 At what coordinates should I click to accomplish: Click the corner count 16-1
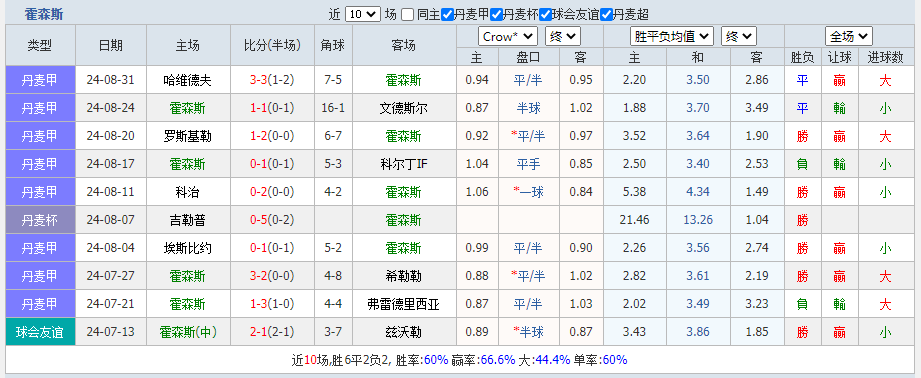(x=334, y=109)
